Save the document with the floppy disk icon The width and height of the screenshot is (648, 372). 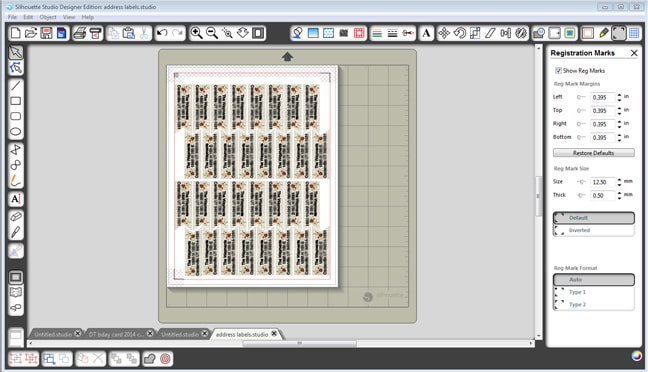[x=46, y=33]
